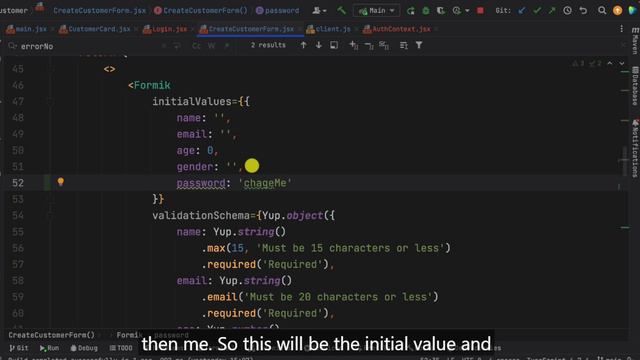Click the editor vertical scrollbar thumb
Screen dimensions: 640x360
tap(624, 162)
